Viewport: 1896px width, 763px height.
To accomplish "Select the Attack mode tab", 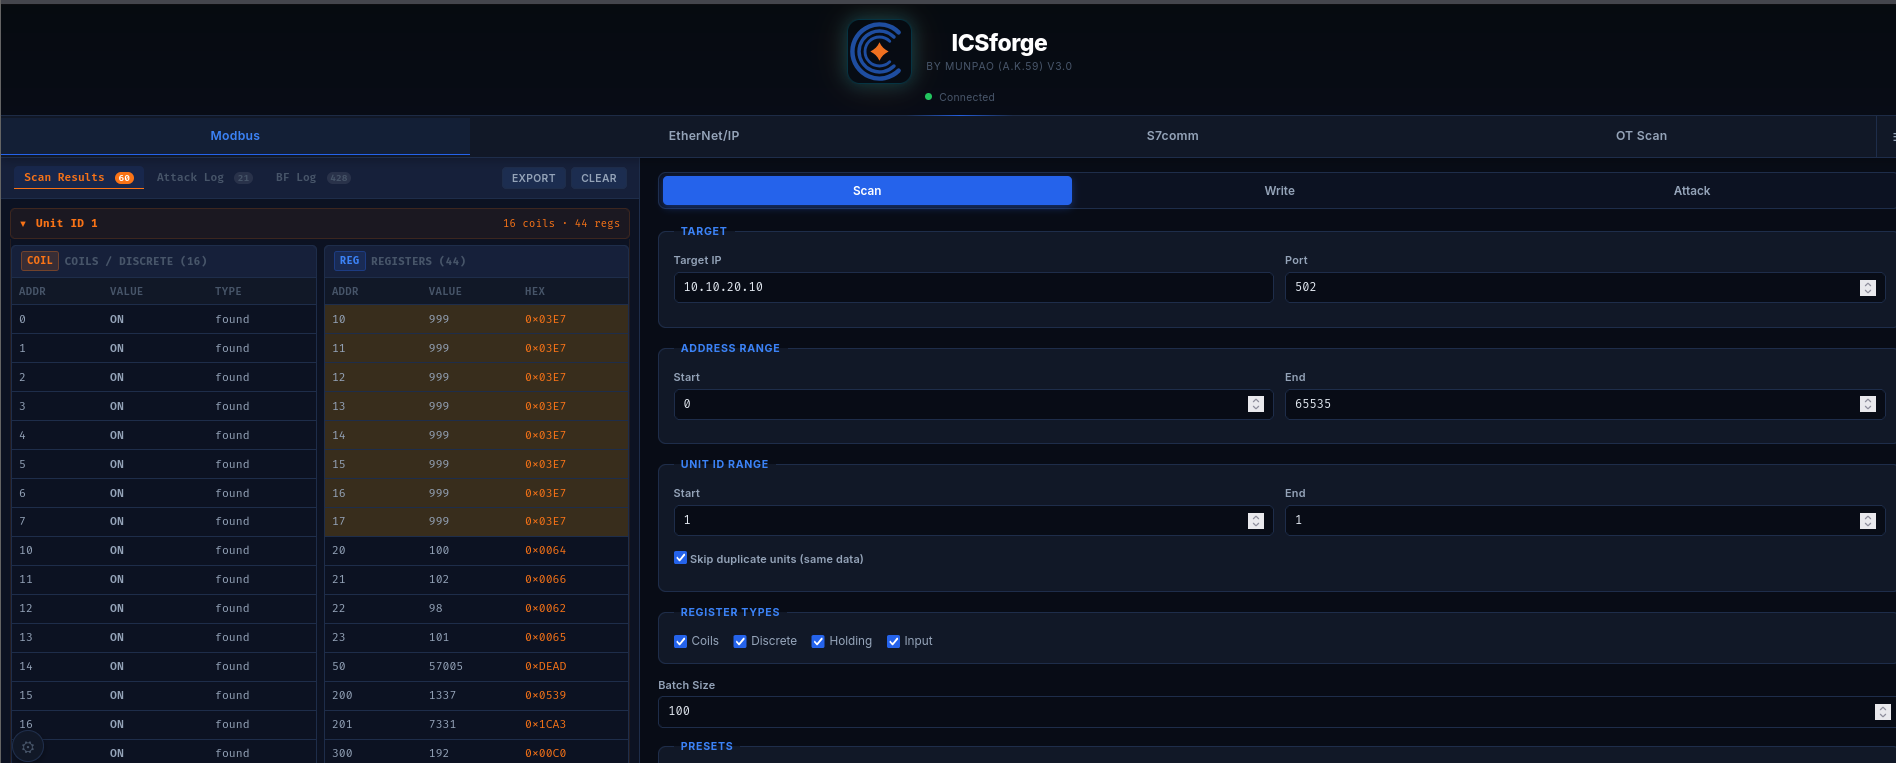I will [x=1691, y=191].
